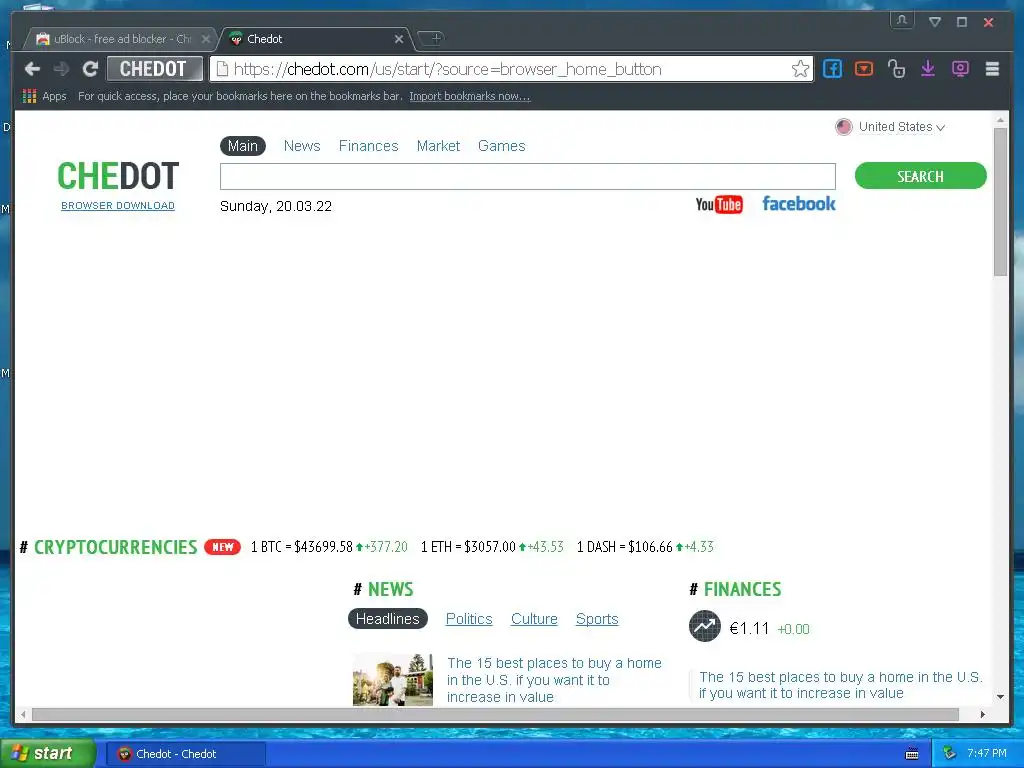Click the downward triangle title bar icon

935,22
